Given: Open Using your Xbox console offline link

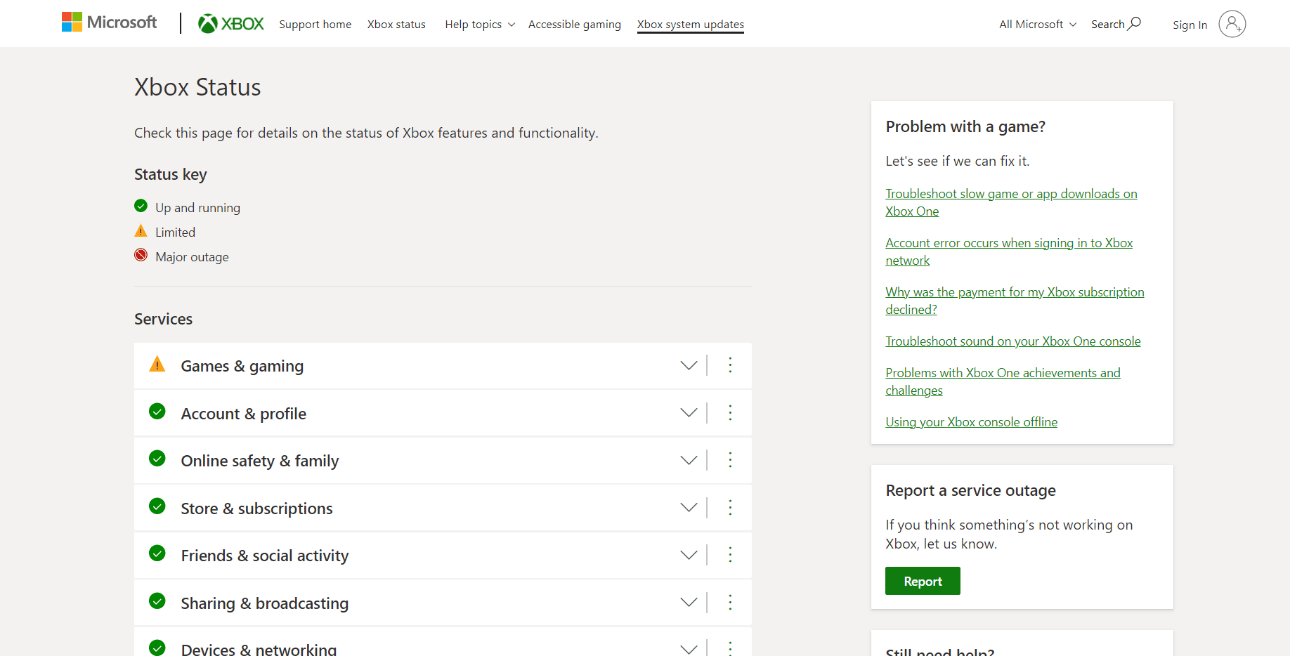Looking at the screenshot, I should (x=971, y=422).
